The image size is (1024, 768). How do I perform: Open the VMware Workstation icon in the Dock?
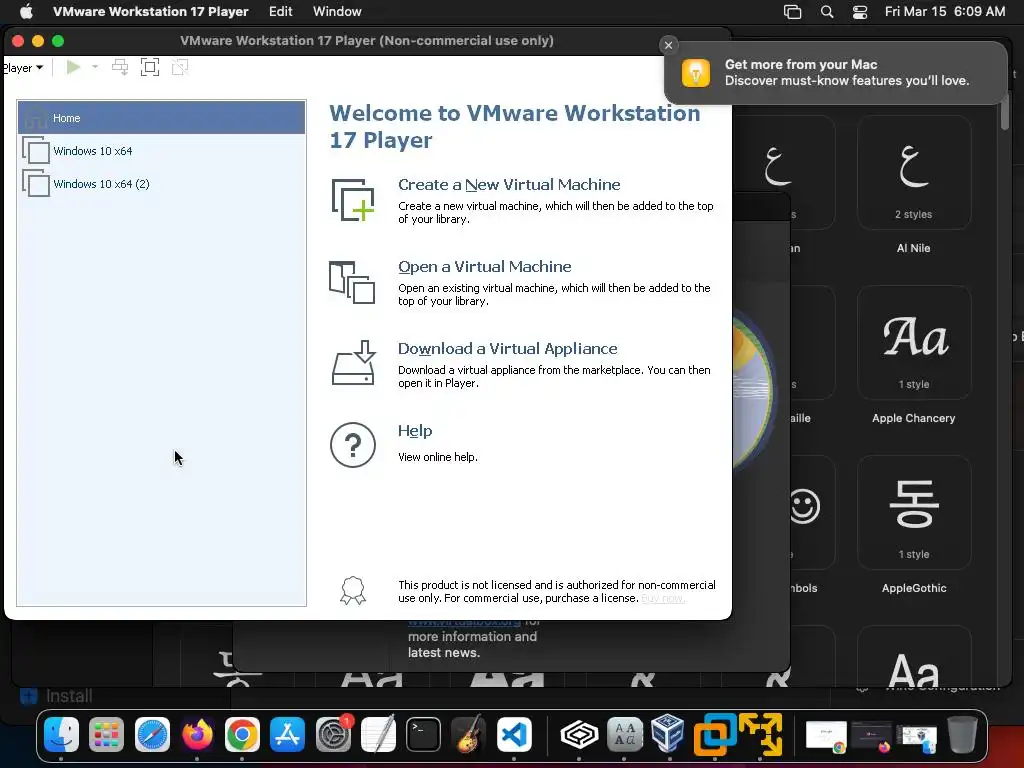click(x=714, y=735)
